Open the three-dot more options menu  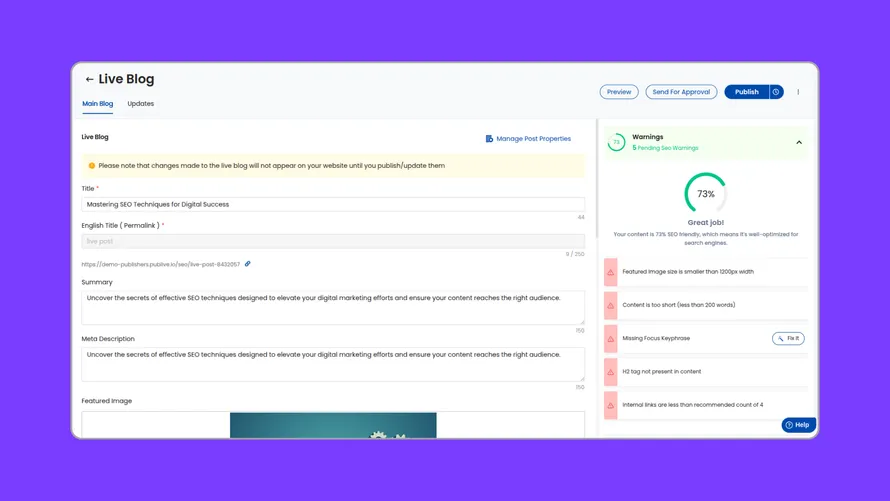[798, 92]
